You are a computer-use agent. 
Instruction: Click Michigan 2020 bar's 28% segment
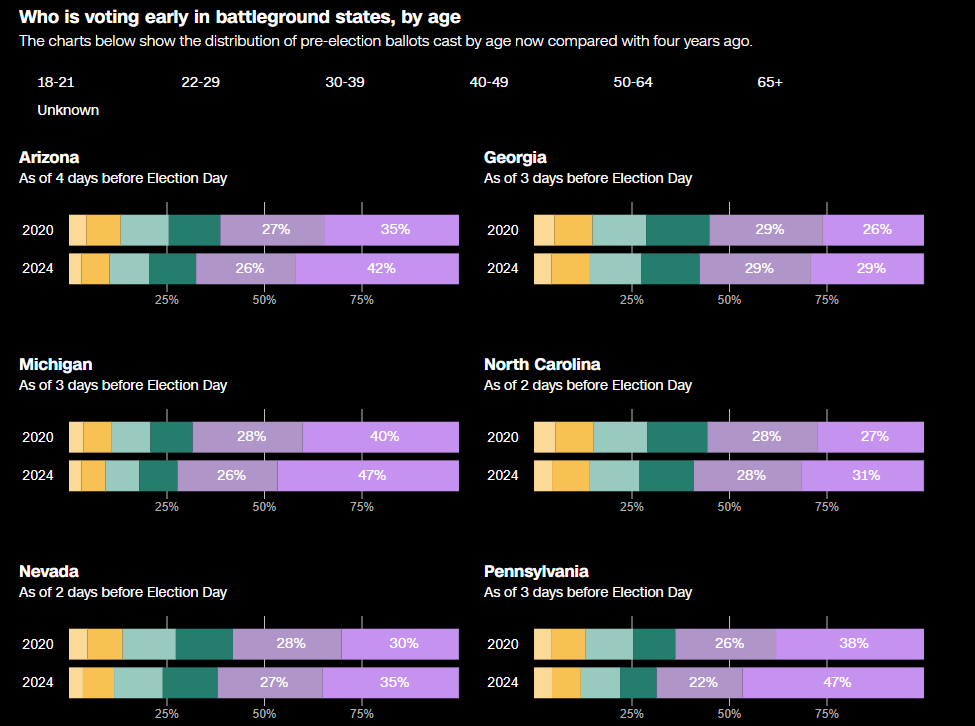tap(248, 437)
